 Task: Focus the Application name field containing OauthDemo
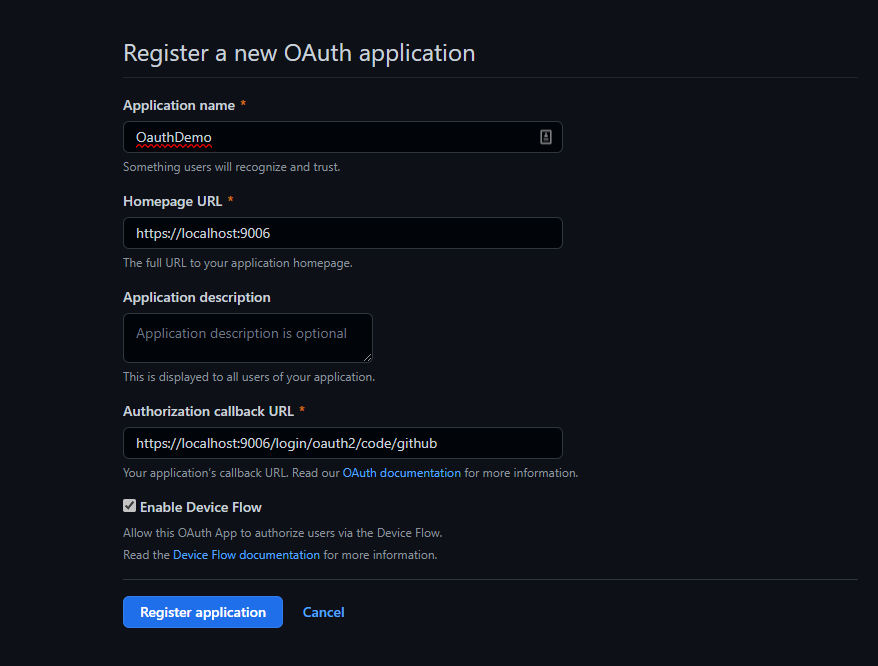click(343, 137)
